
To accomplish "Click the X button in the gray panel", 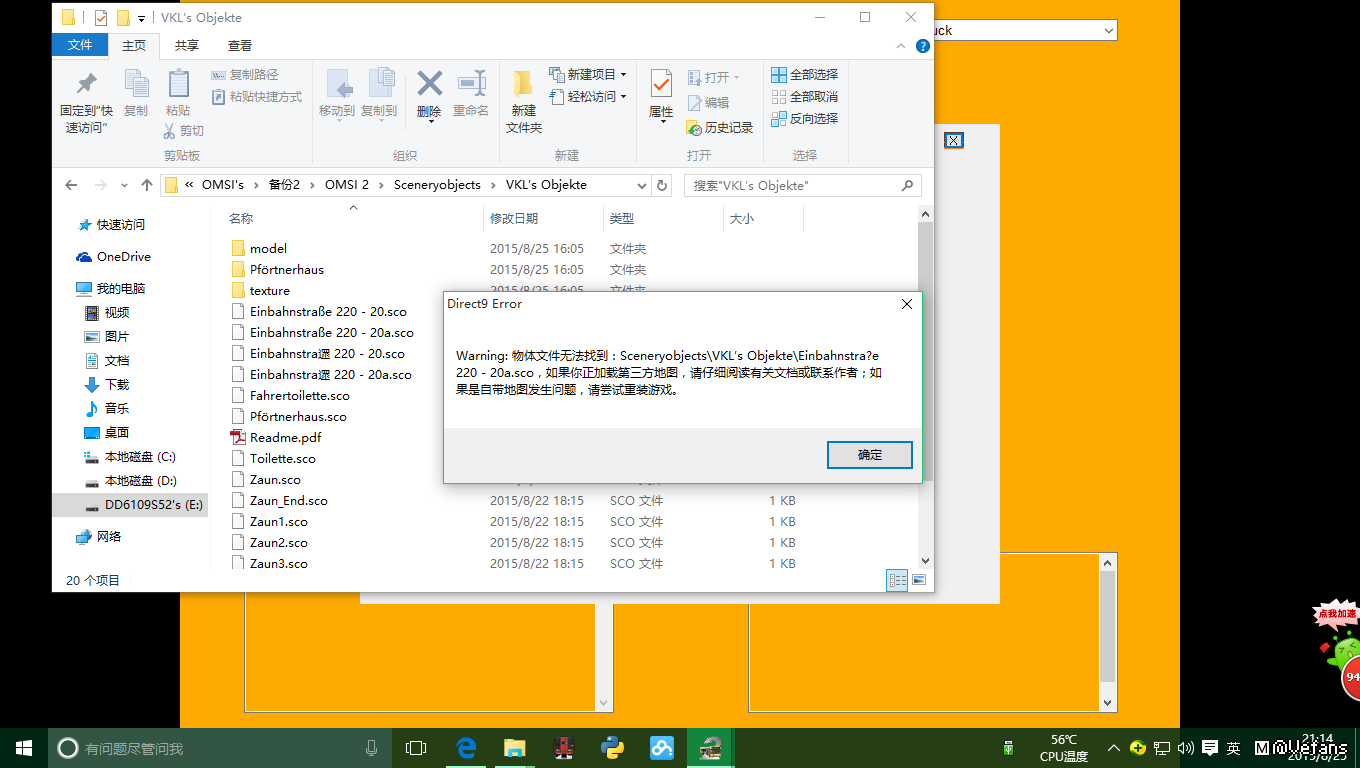I will 954,140.
